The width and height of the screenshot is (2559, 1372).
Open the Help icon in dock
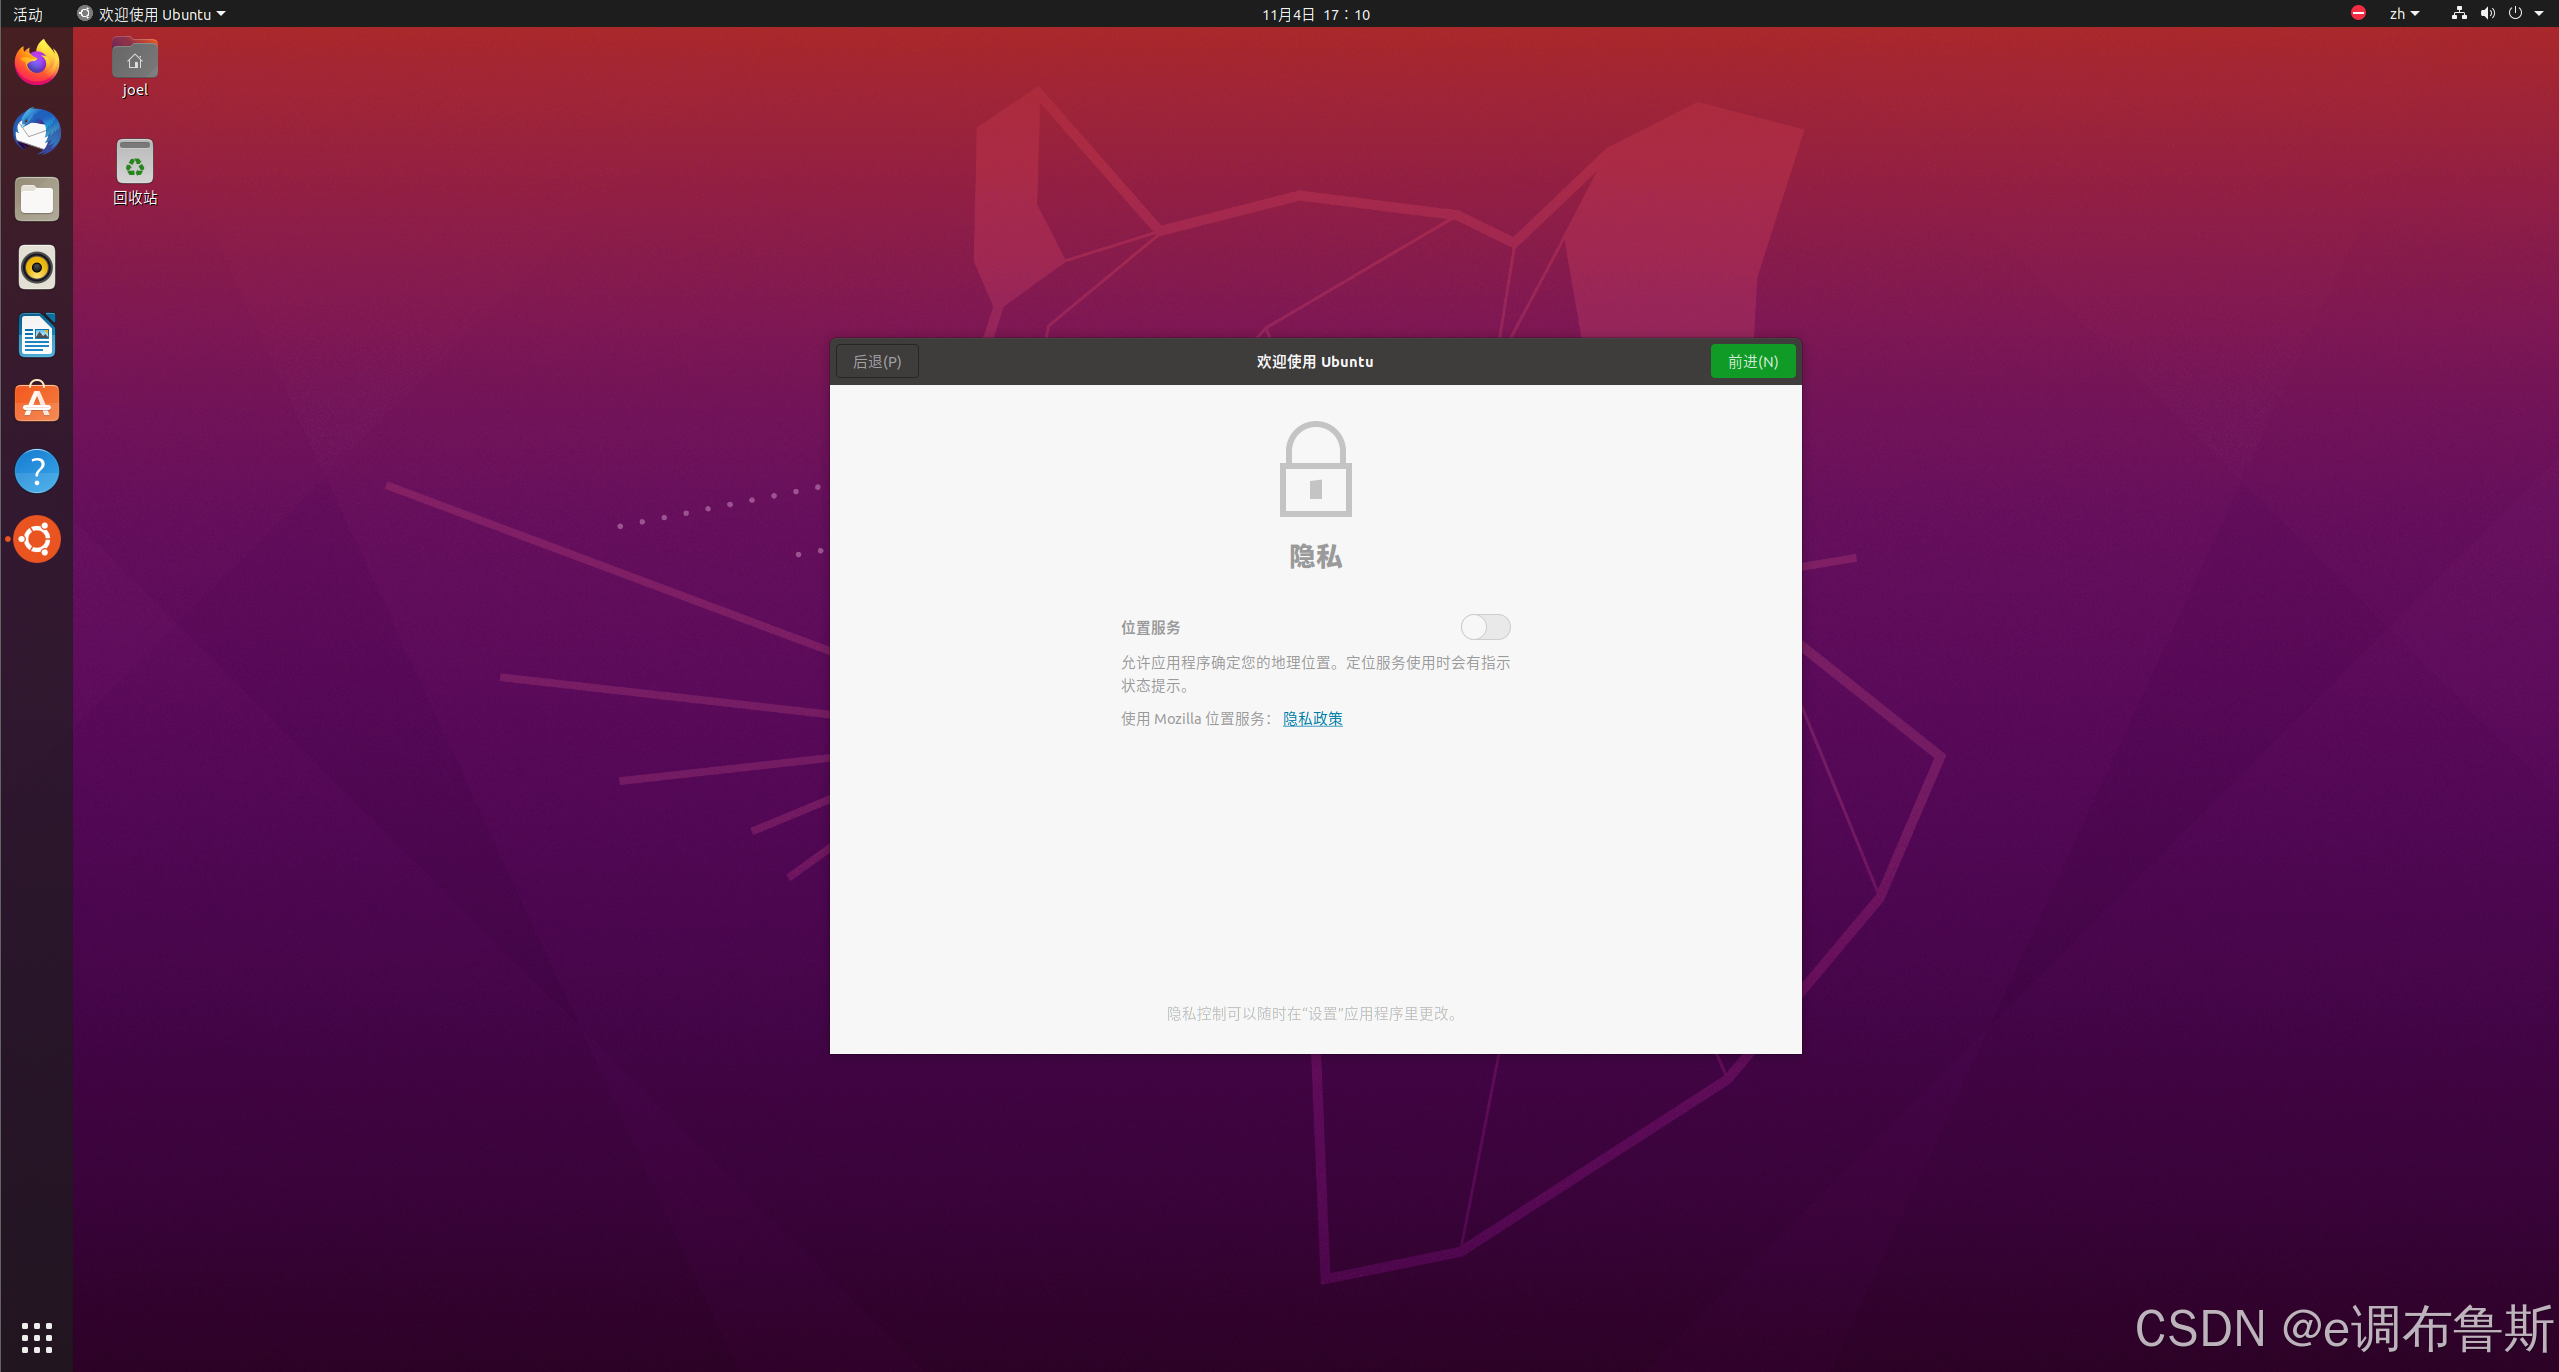pos(37,471)
